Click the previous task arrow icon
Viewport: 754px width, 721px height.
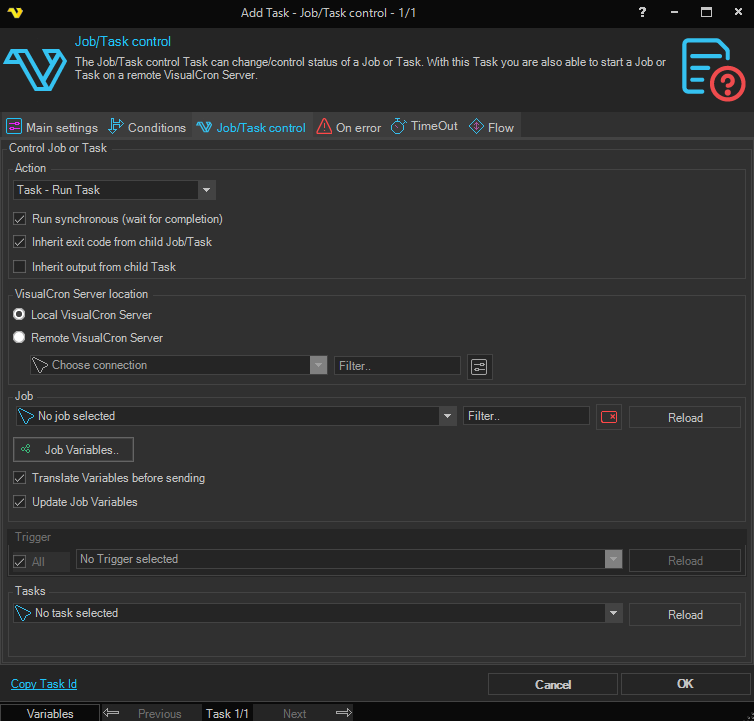pyautogui.click(x=112, y=713)
